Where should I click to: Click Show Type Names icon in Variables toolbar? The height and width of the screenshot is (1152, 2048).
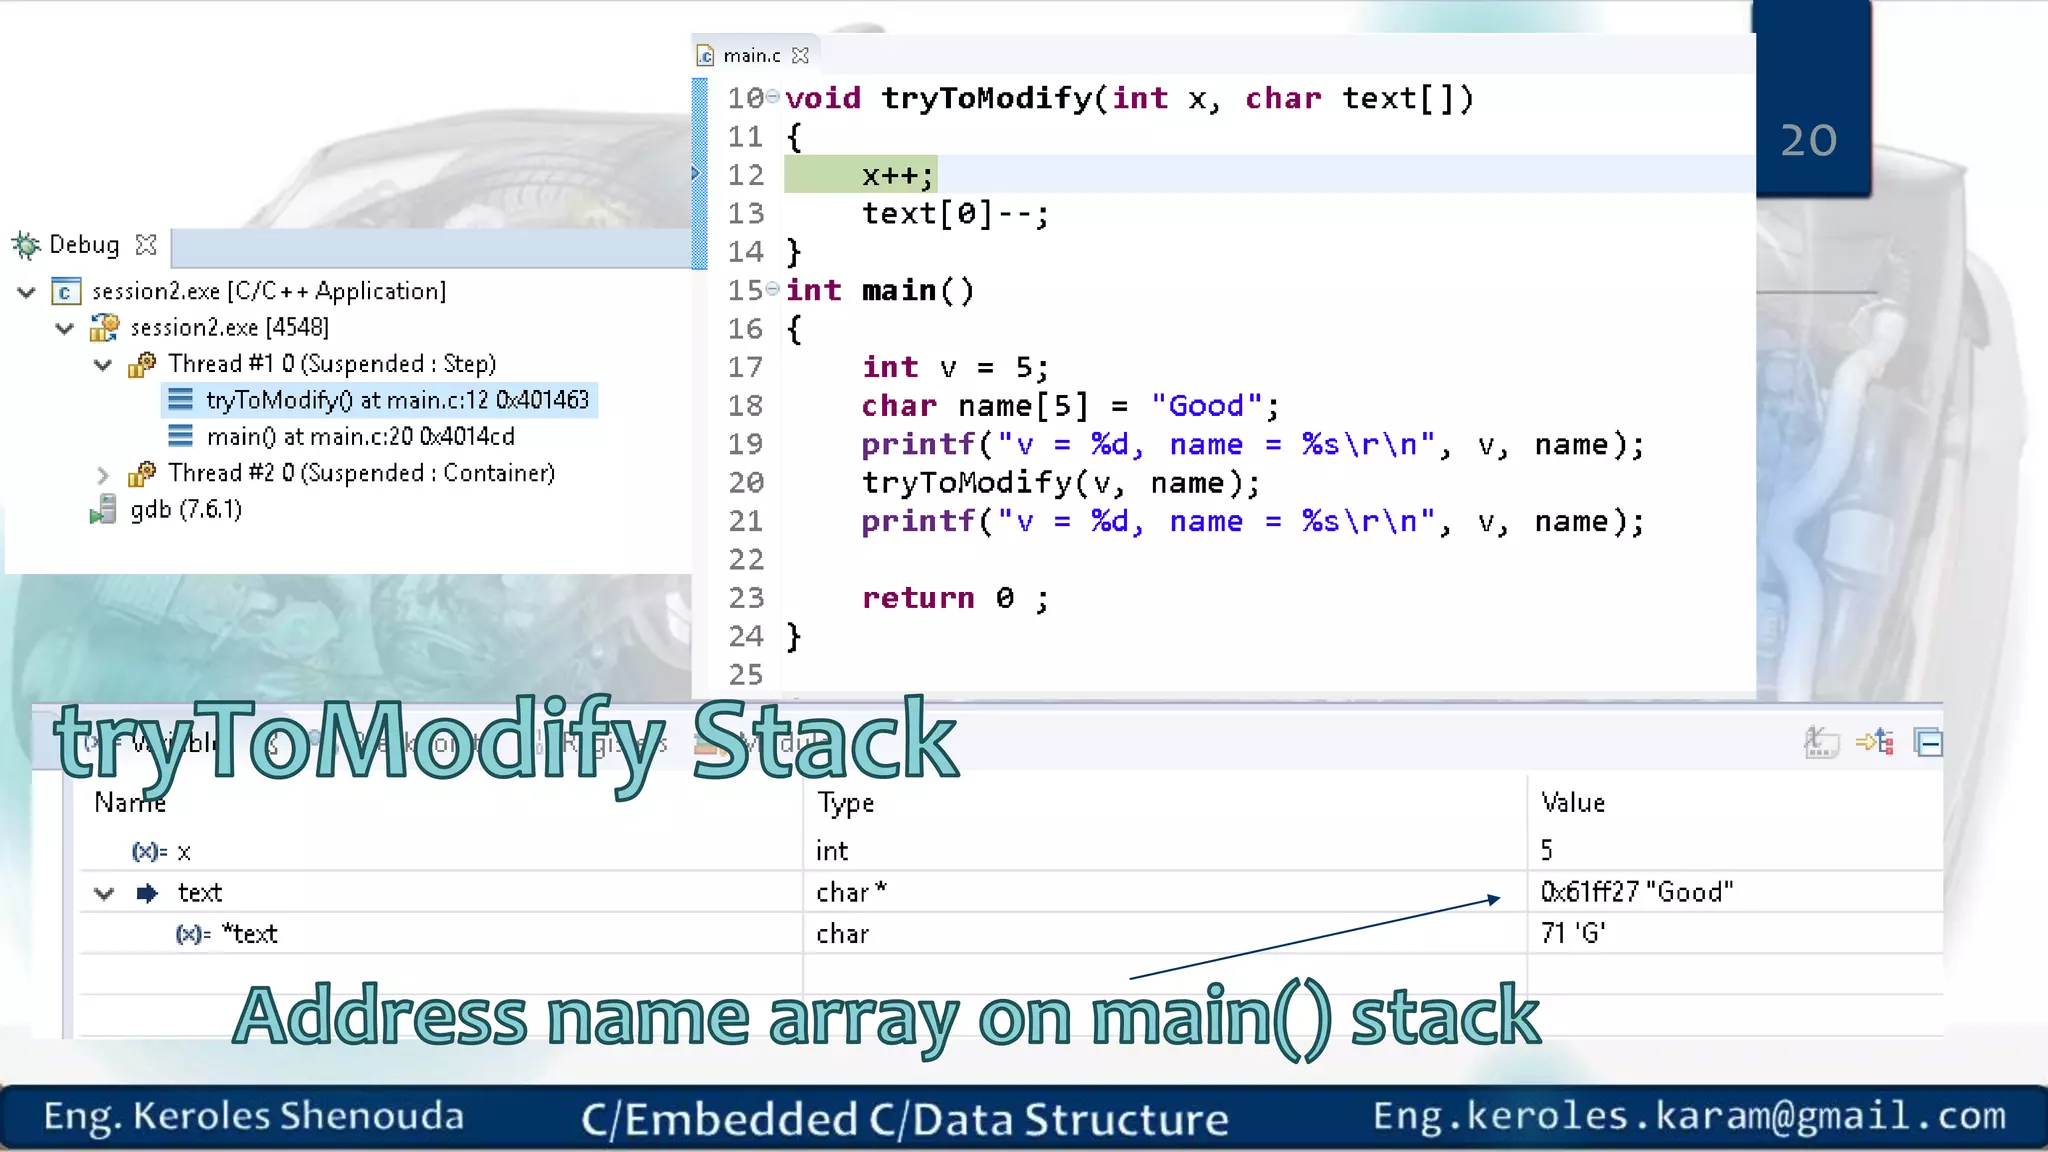[1821, 743]
